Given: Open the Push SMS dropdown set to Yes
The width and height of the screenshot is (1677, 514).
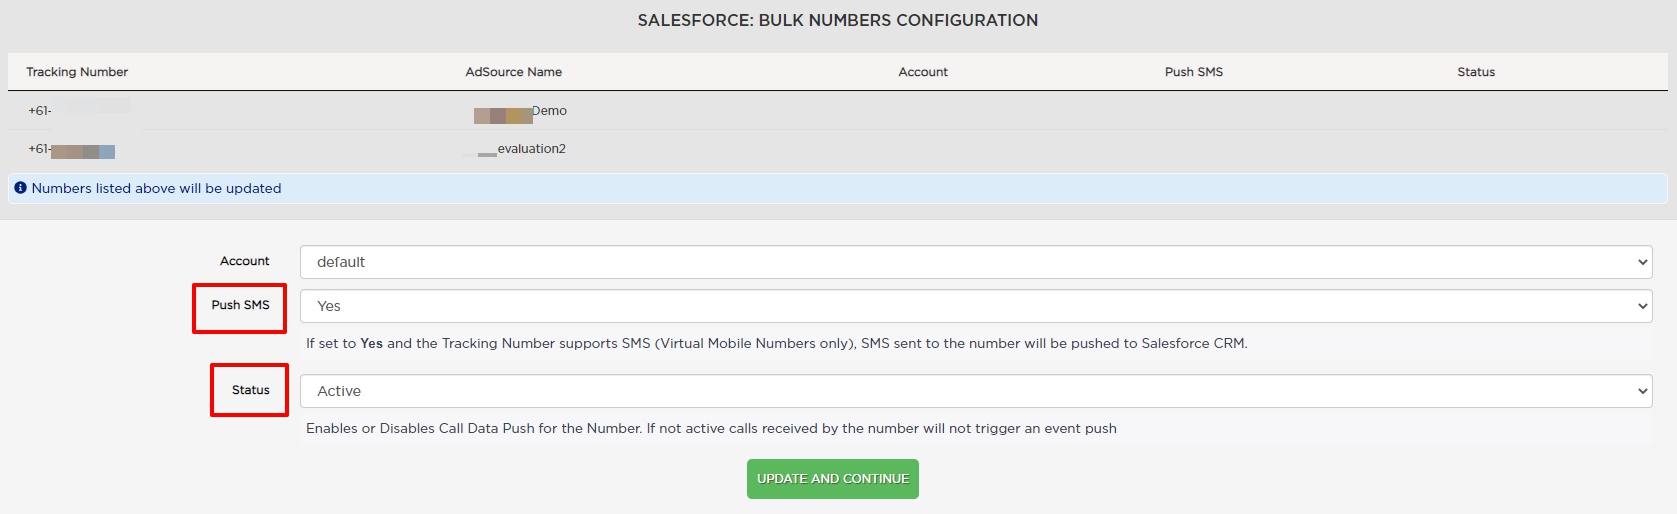Looking at the screenshot, I should click(976, 306).
